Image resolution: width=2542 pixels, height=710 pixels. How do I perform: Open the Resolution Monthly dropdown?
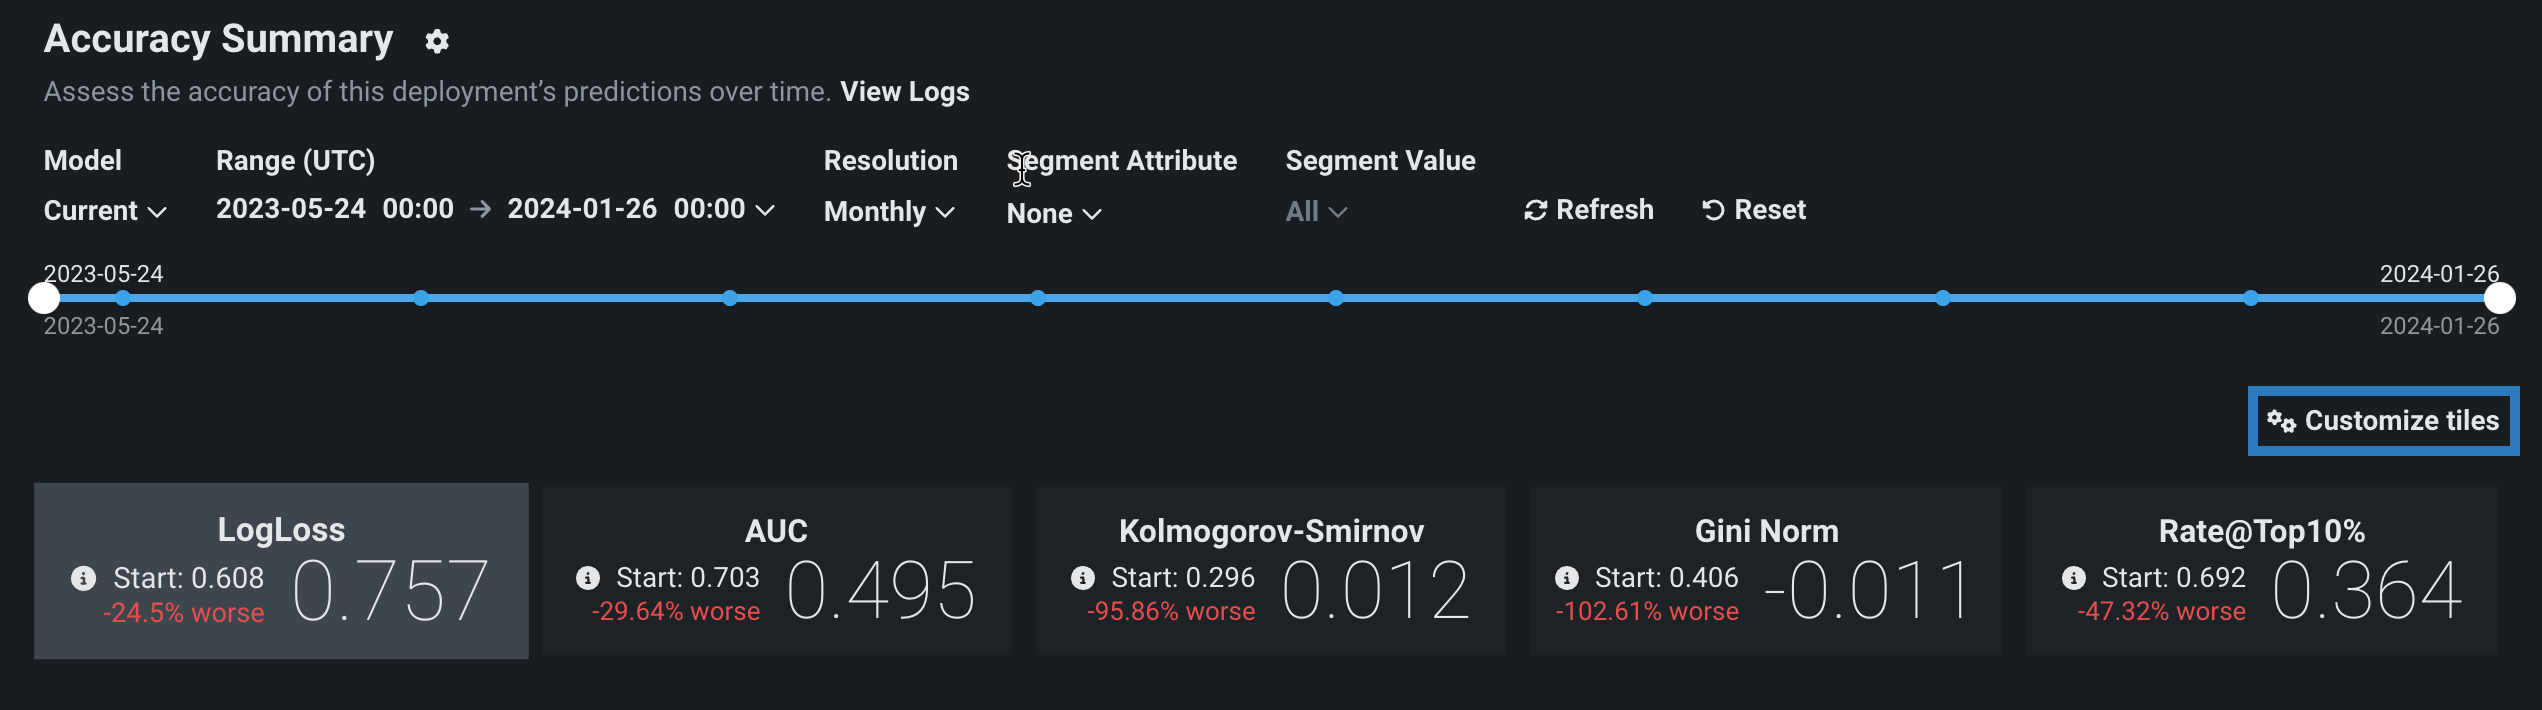coord(889,212)
